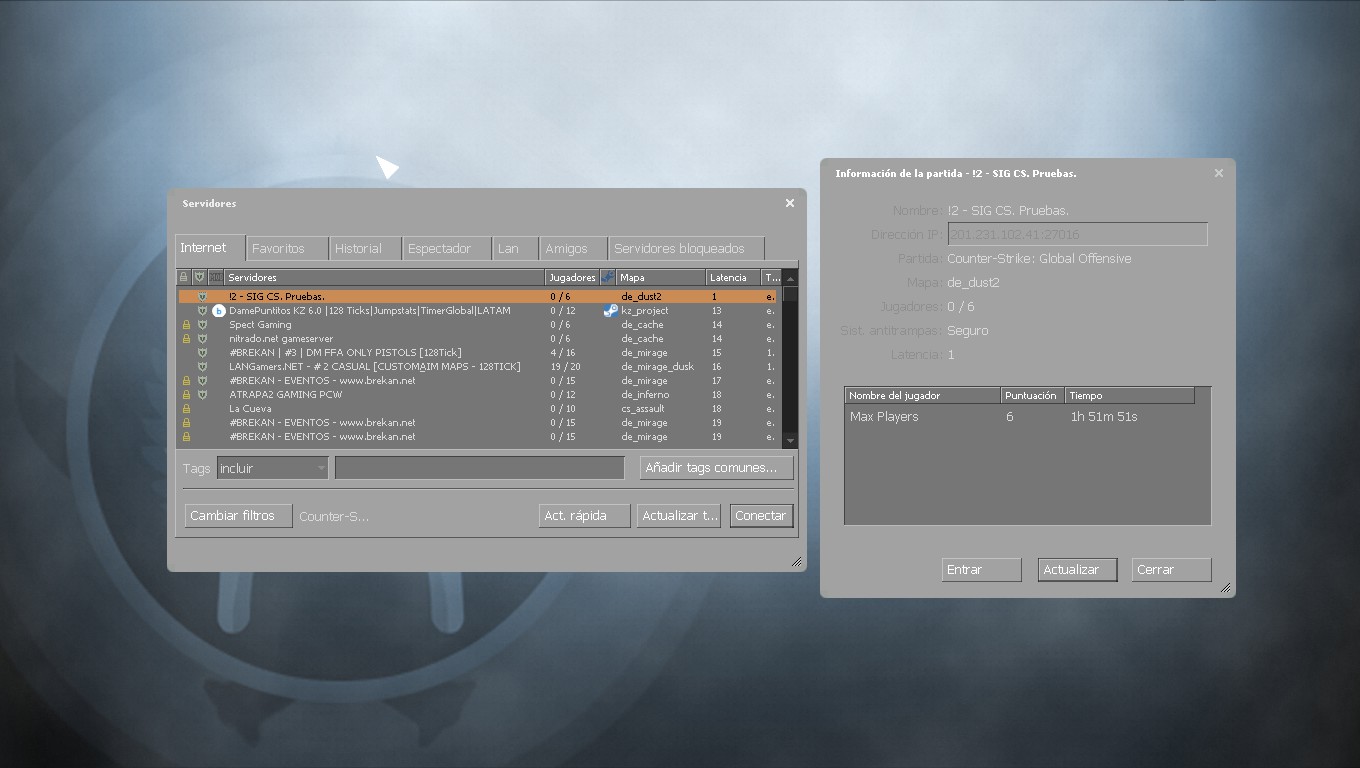Image resolution: width=1360 pixels, height=768 pixels.
Task: Click 'Max Players' row in player list
Action: 1020,417
